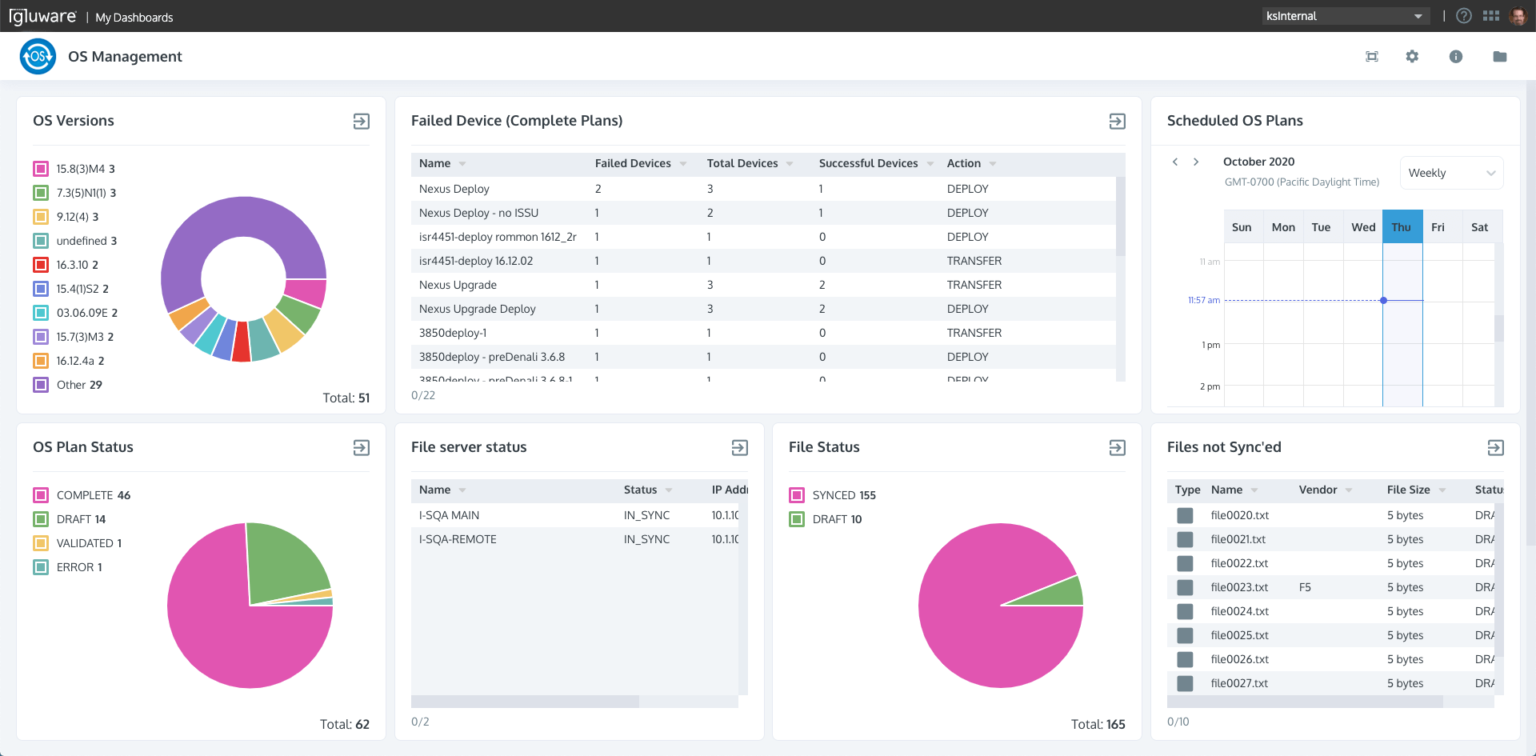Open the dashboard info icon
The width and height of the screenshot is (1536, 756).
coord(1456,56)
